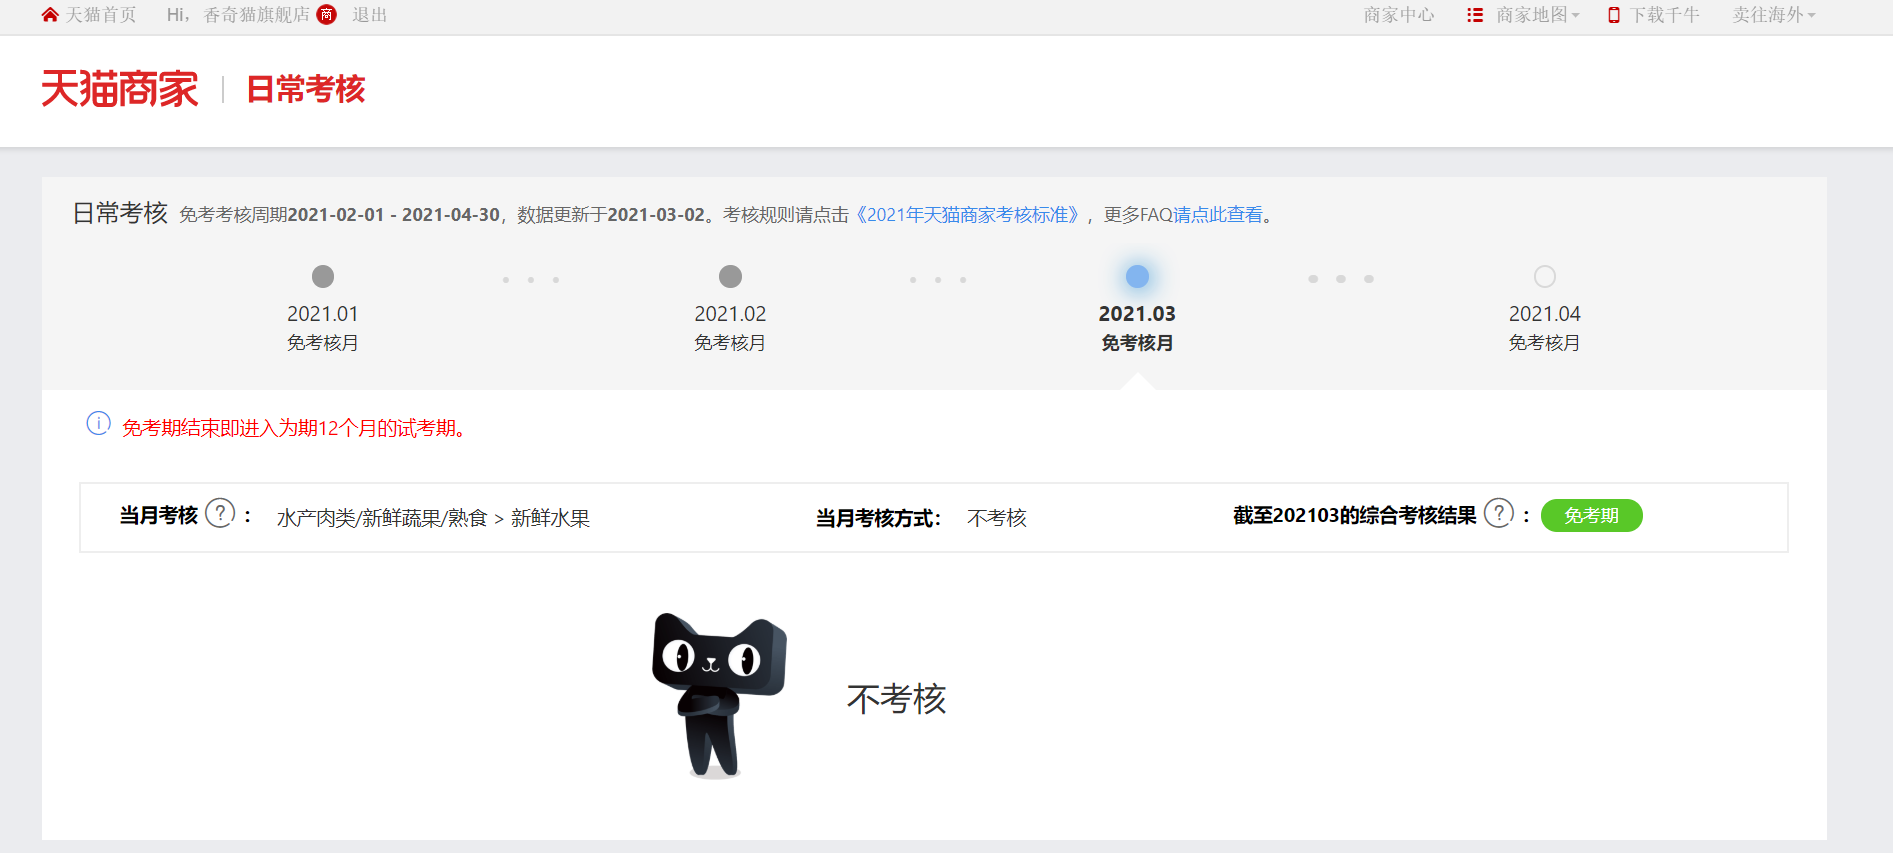The image size is (1893, 853).
Task: Click the 2021.04 month label
Action: (1545, 314)
